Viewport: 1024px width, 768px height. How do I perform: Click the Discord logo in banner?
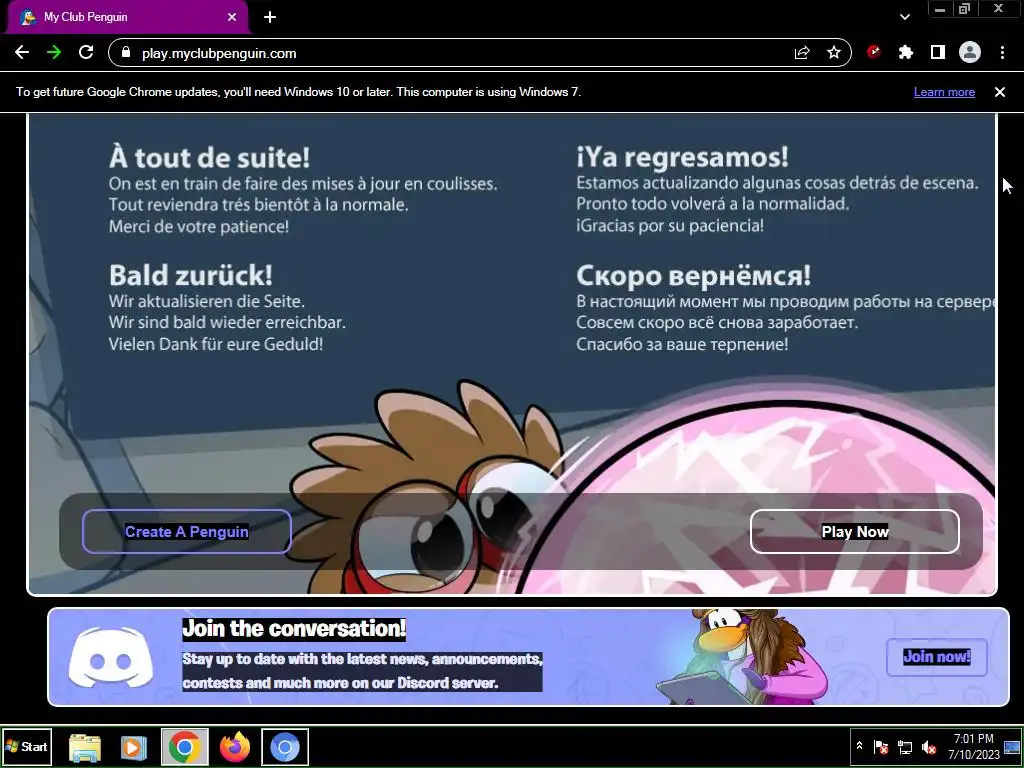(110, 657)
